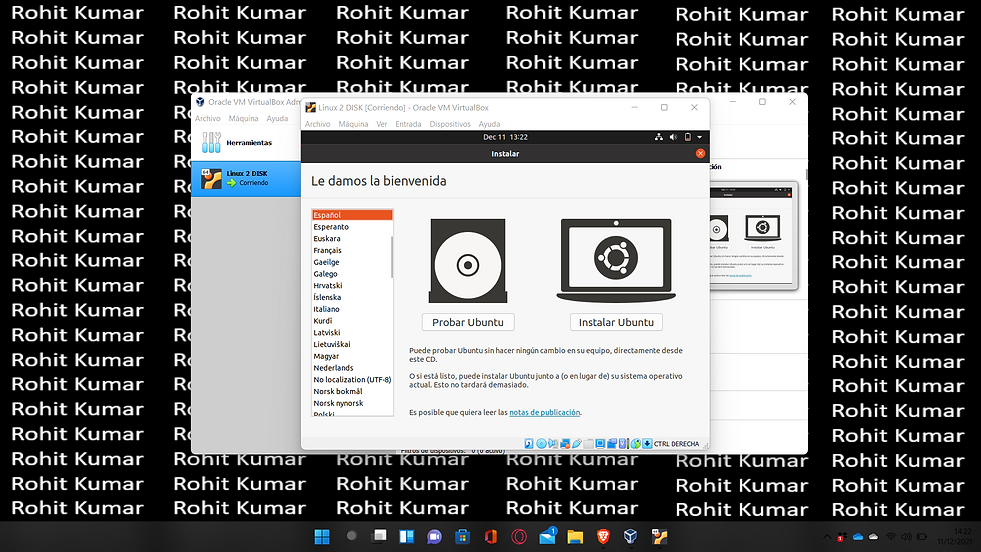This screenshot has width=981, height=552.
Task: Show hidden tray icons chevron
Action: tap(827, 536)
